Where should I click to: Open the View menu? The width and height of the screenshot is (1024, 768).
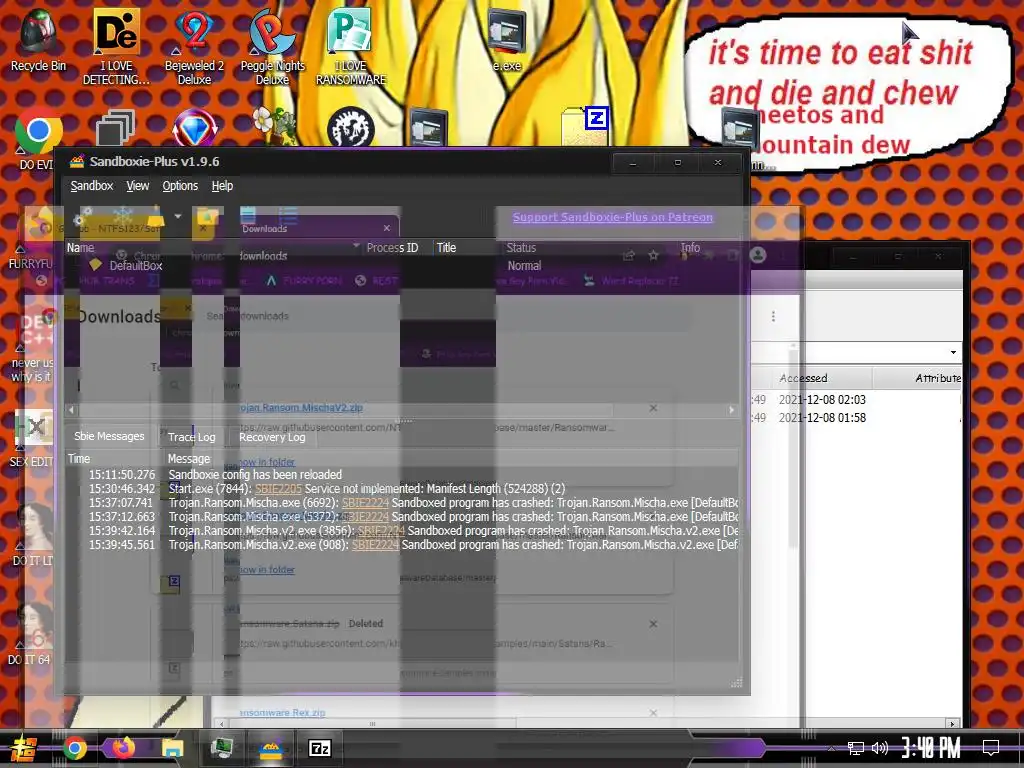pyautogui.click(x=137, y=185)
